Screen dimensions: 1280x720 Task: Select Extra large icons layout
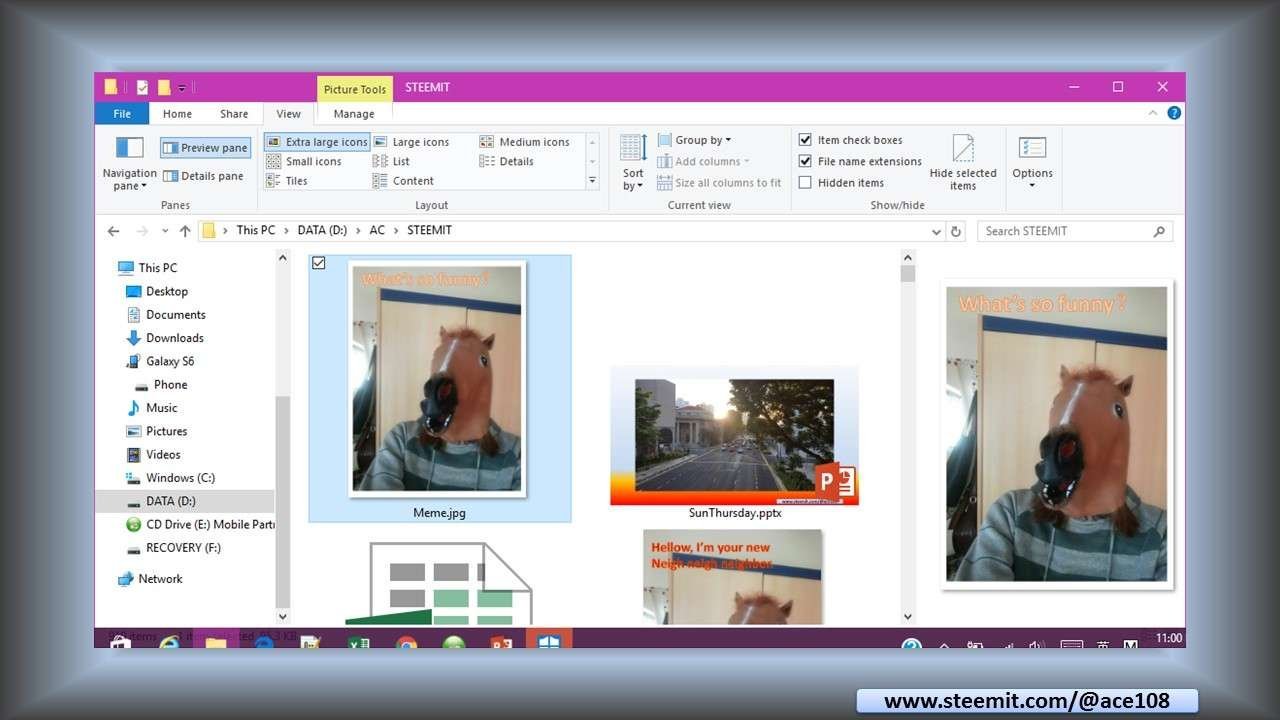pyautogui.click(x=317, y=142)
